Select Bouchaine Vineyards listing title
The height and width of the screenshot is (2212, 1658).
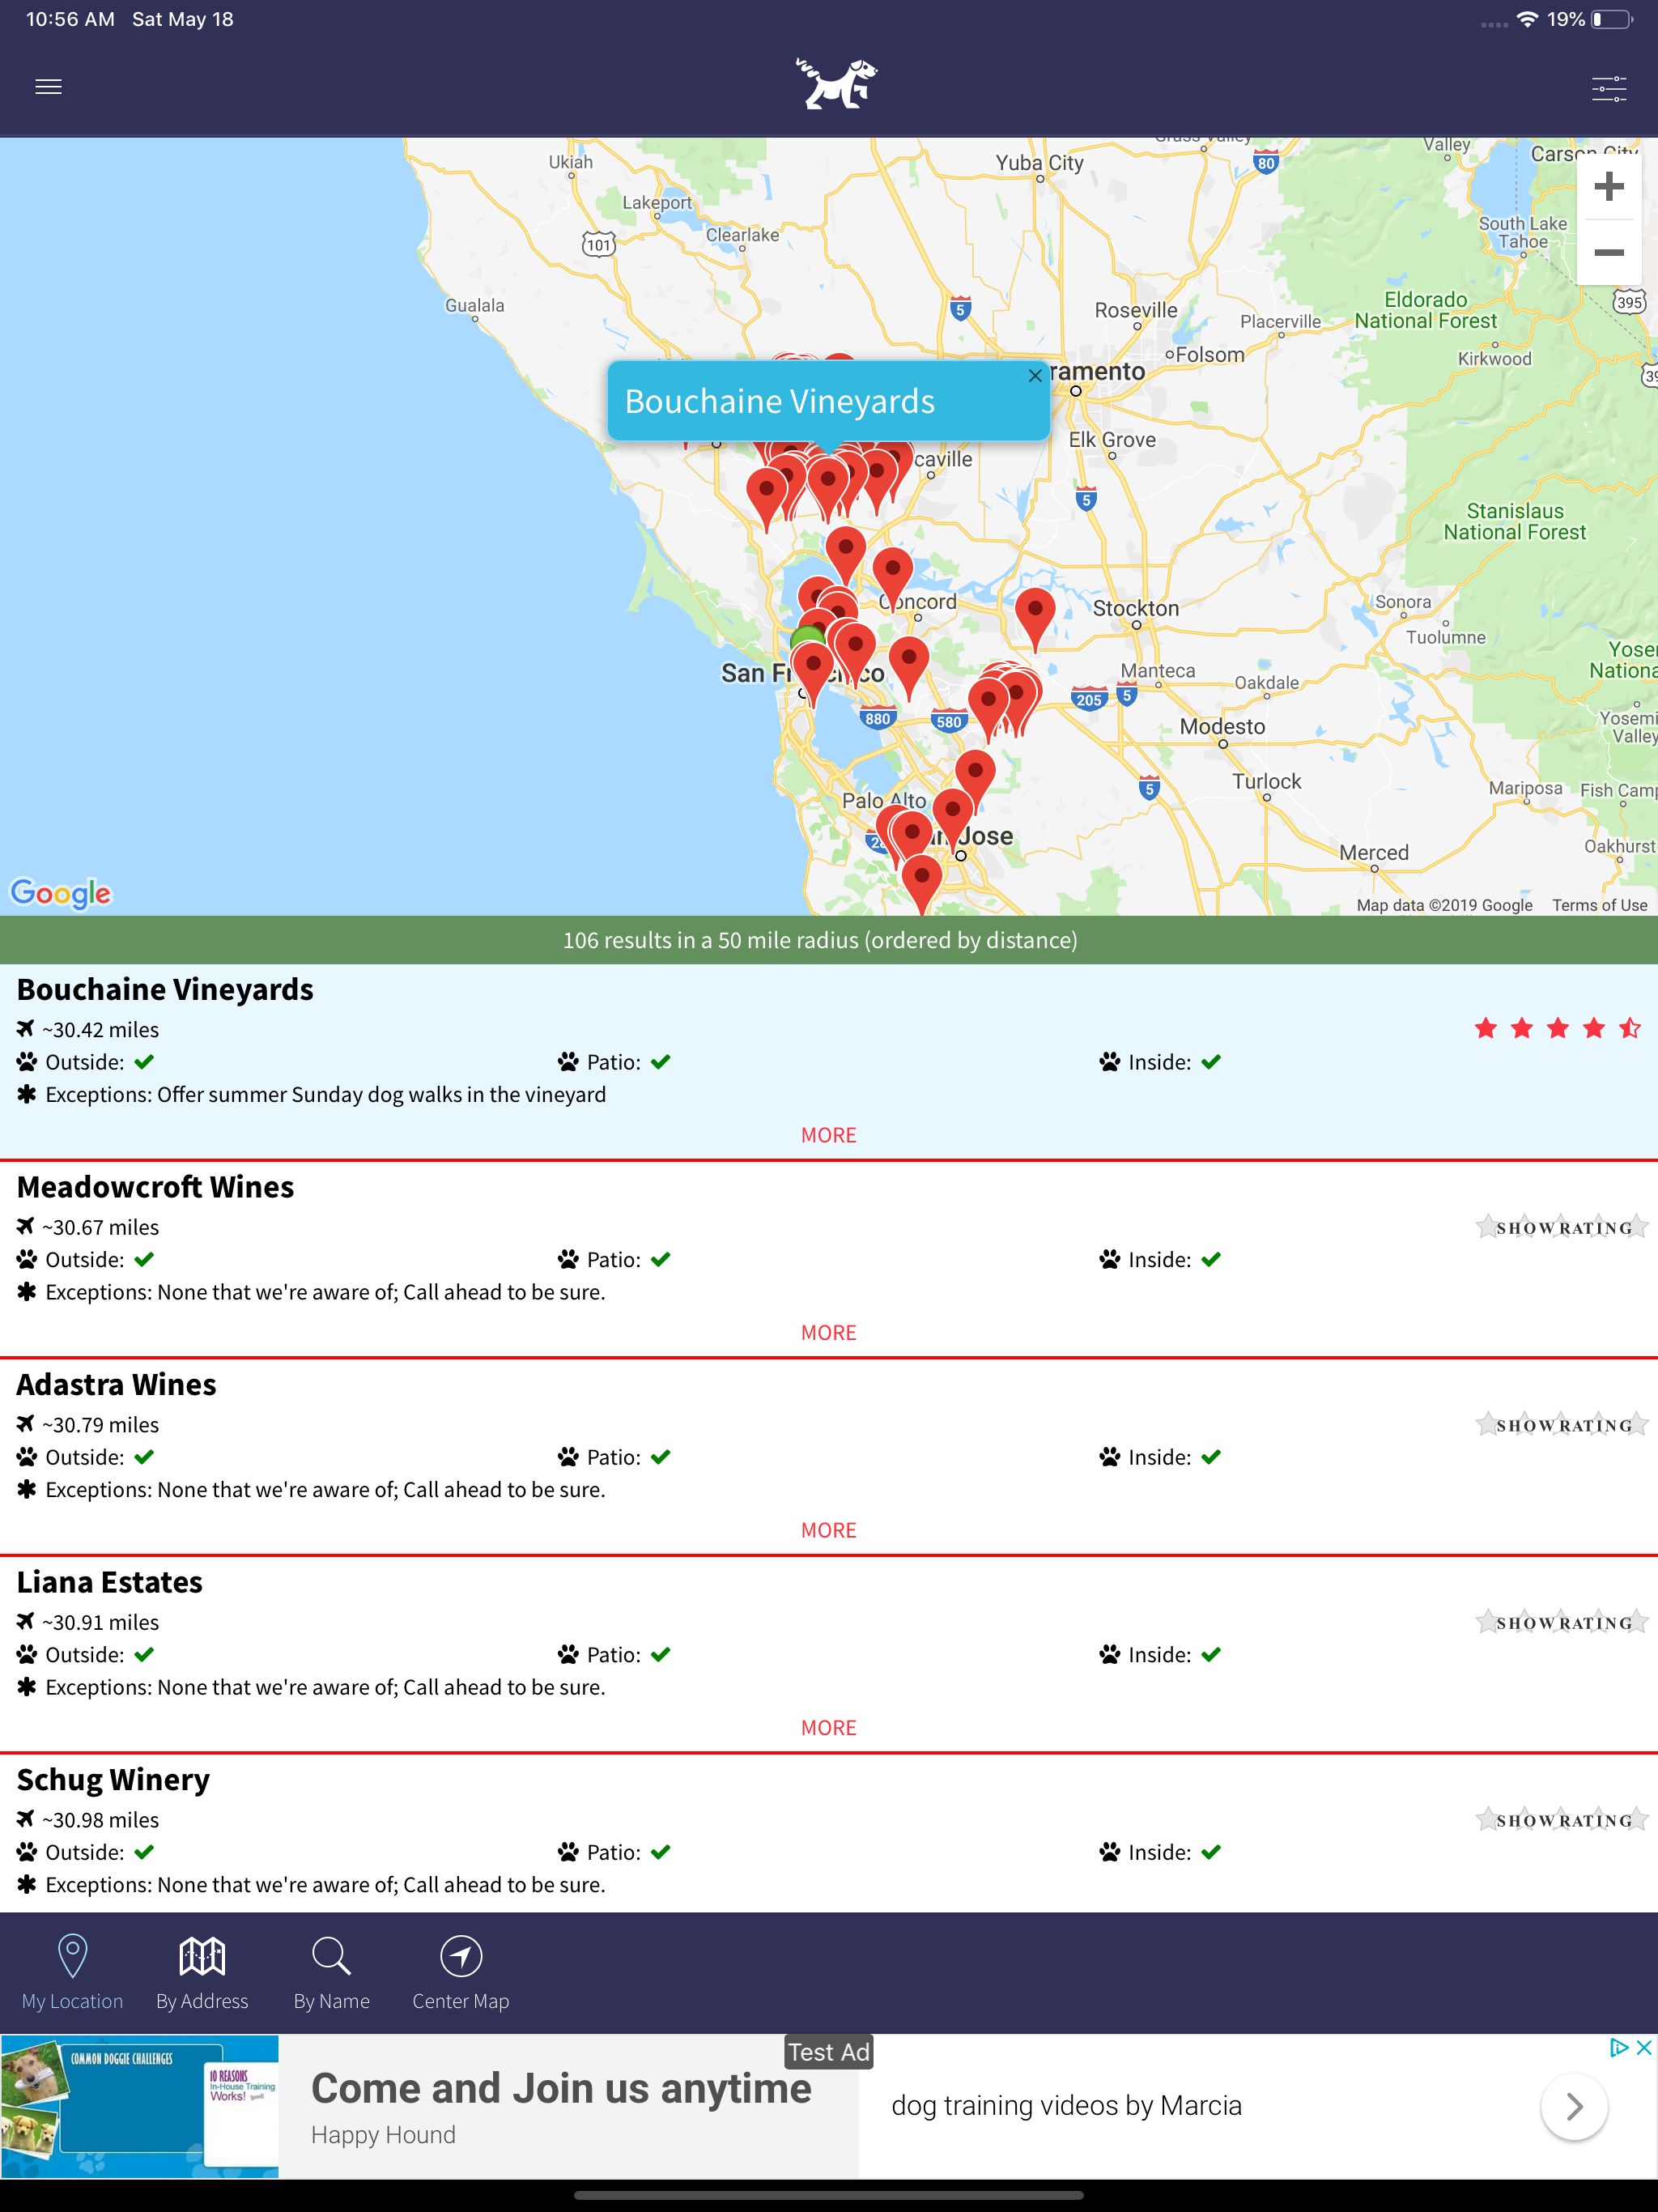click(165, 989)
